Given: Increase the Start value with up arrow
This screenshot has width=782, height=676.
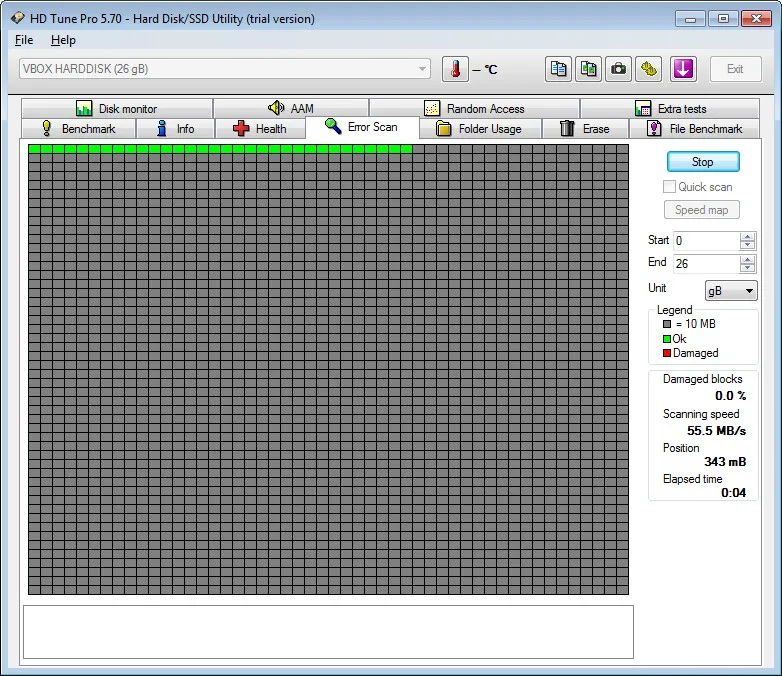Looking at the screenshot, I should [x=747, y=236].
